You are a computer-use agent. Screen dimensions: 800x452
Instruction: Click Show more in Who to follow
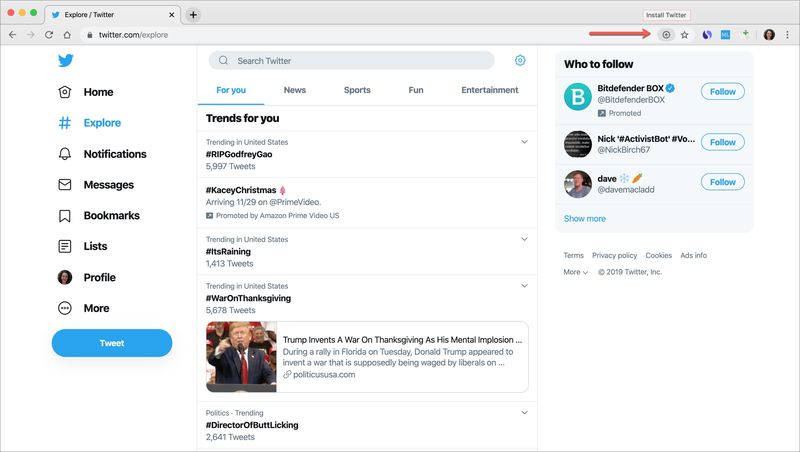(585, 218)
